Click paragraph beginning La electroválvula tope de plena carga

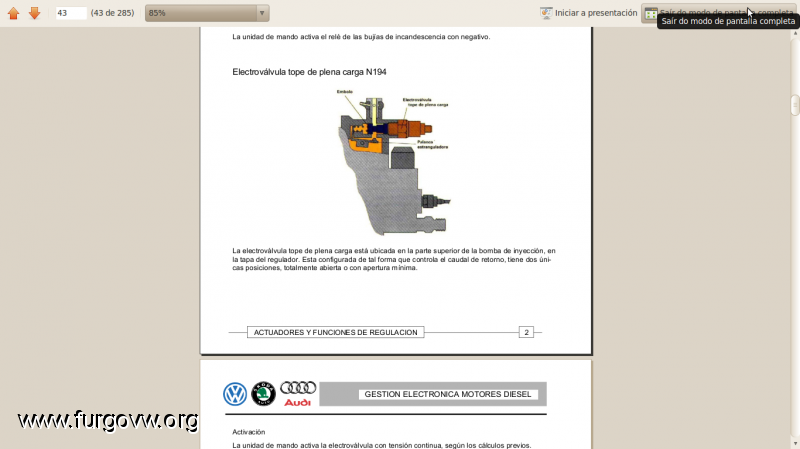[394, 259]
